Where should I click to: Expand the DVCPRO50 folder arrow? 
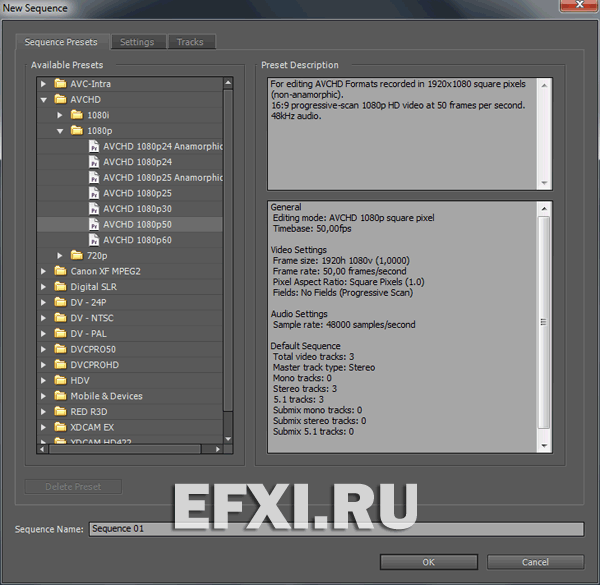[43, 349]
